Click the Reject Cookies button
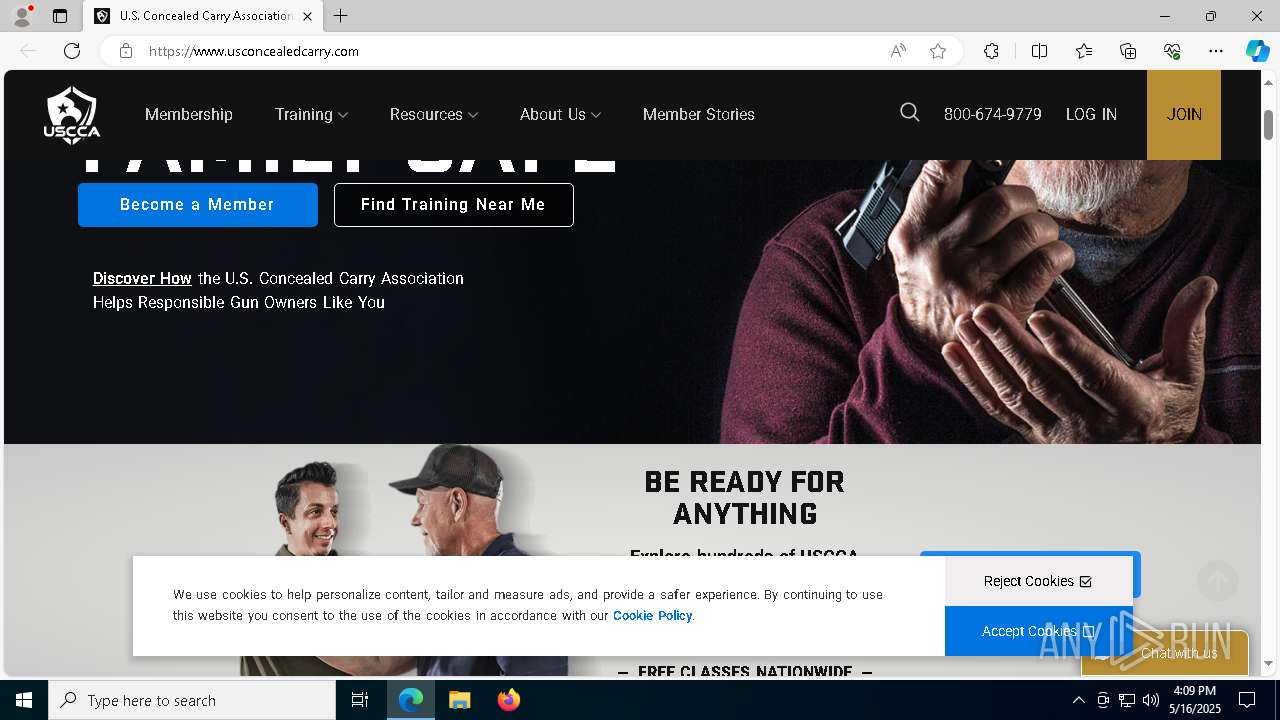This screenshot has height=720, width=1280. coord(1038,581)
